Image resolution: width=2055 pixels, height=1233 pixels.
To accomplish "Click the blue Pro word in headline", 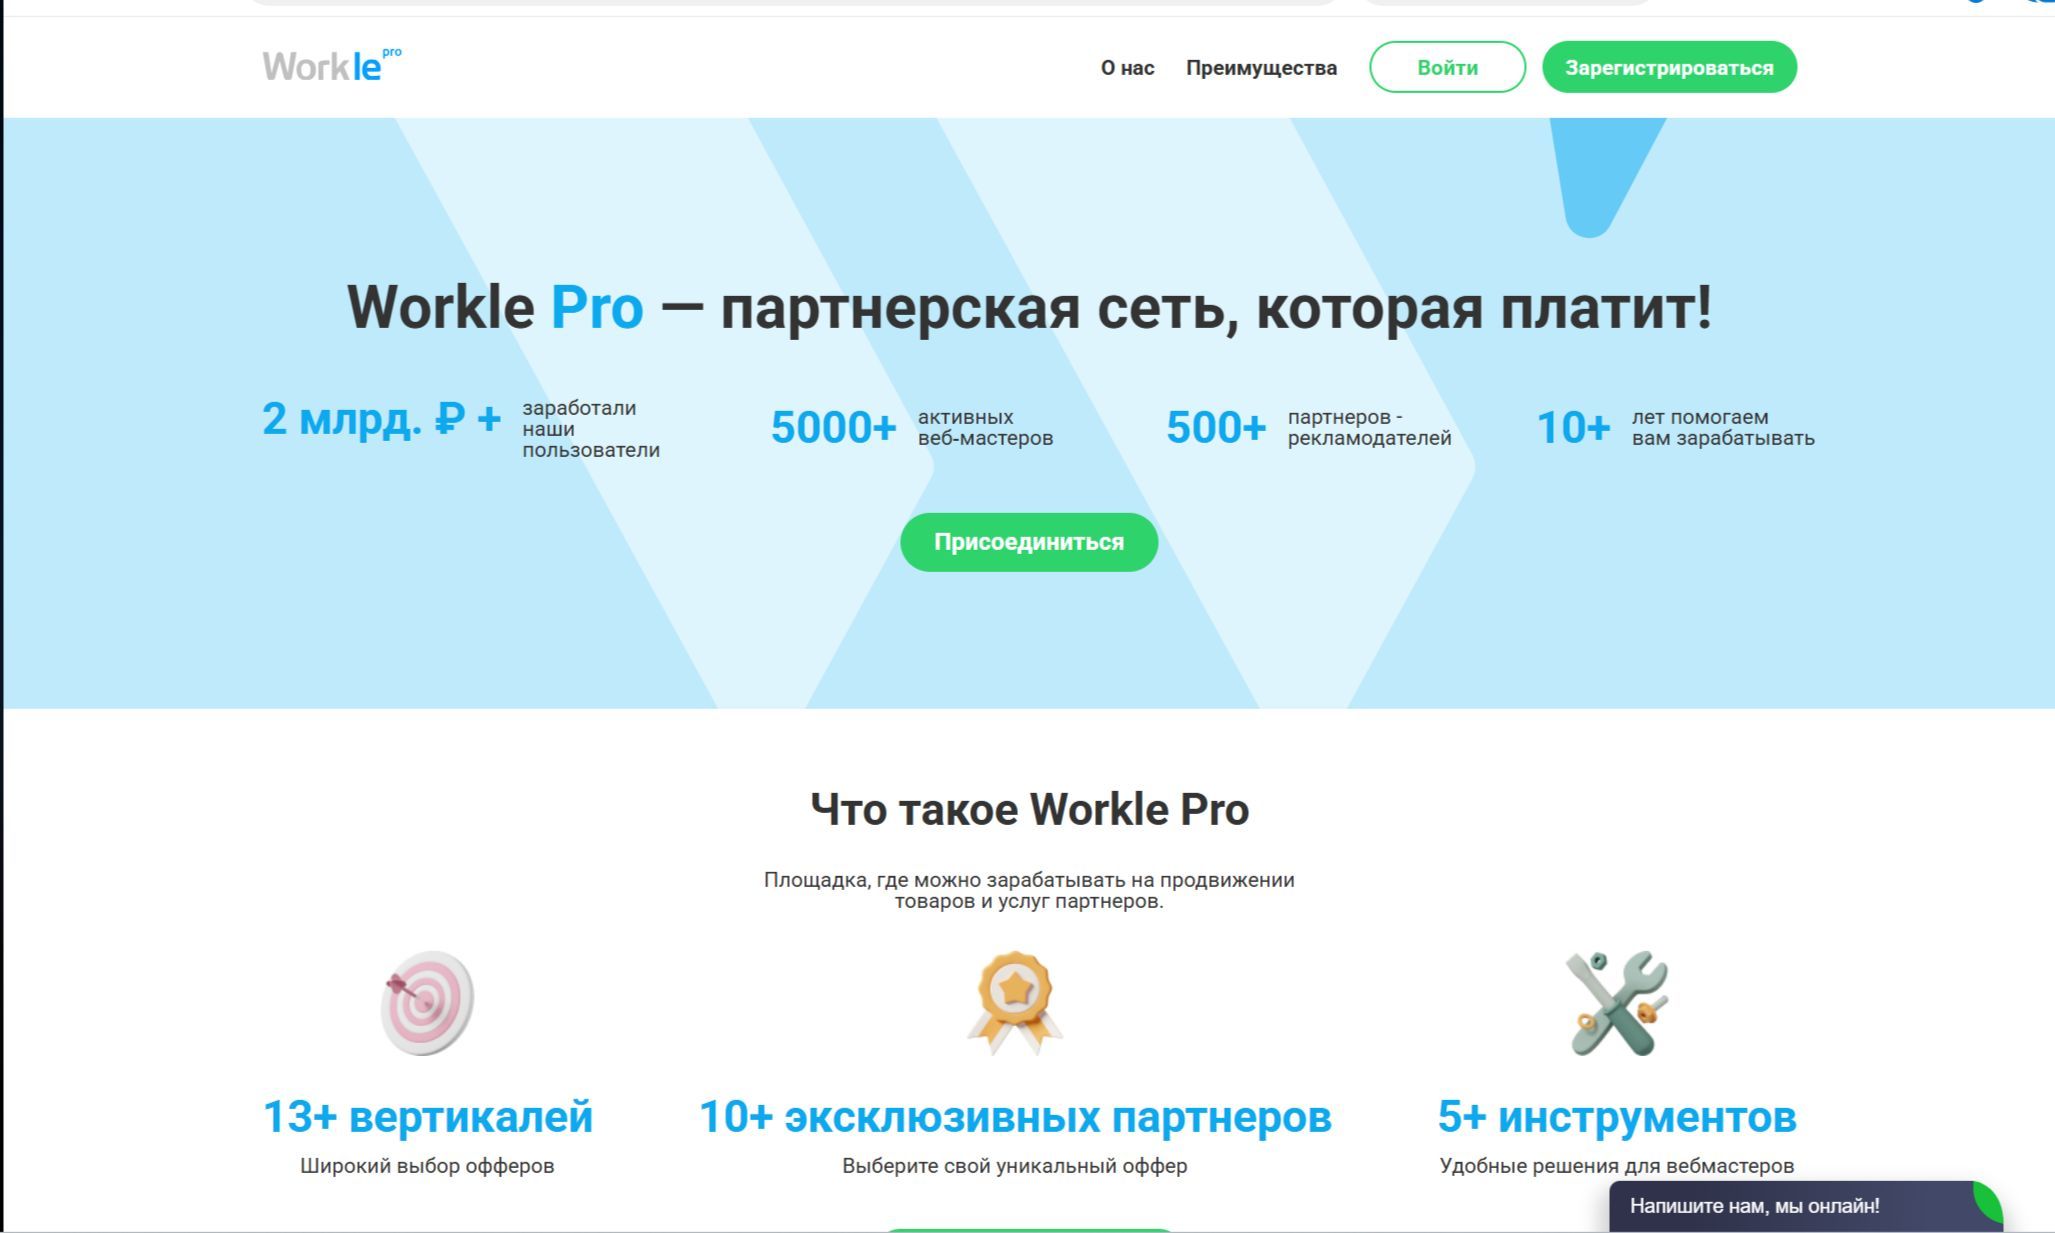I will pyautogui.click(x=597, y=307).
